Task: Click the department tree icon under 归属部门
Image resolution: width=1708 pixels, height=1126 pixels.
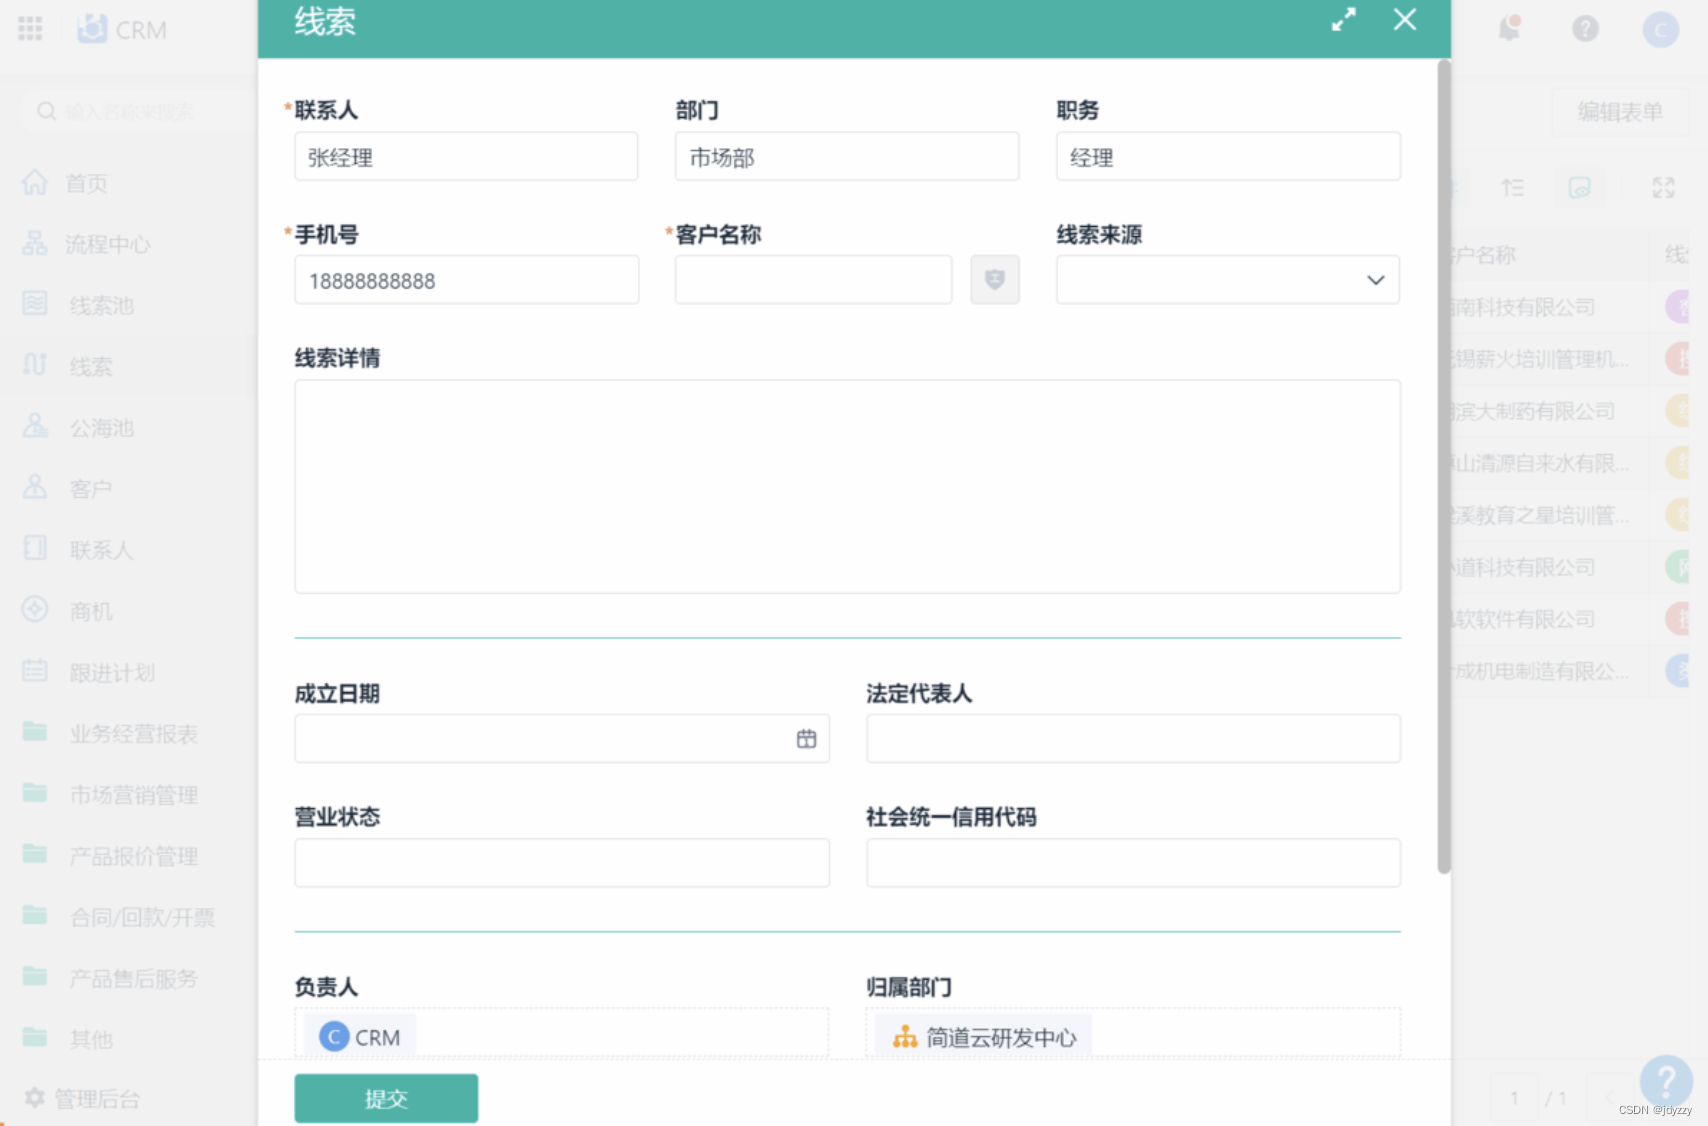Action: click(x=905, y=1037)
